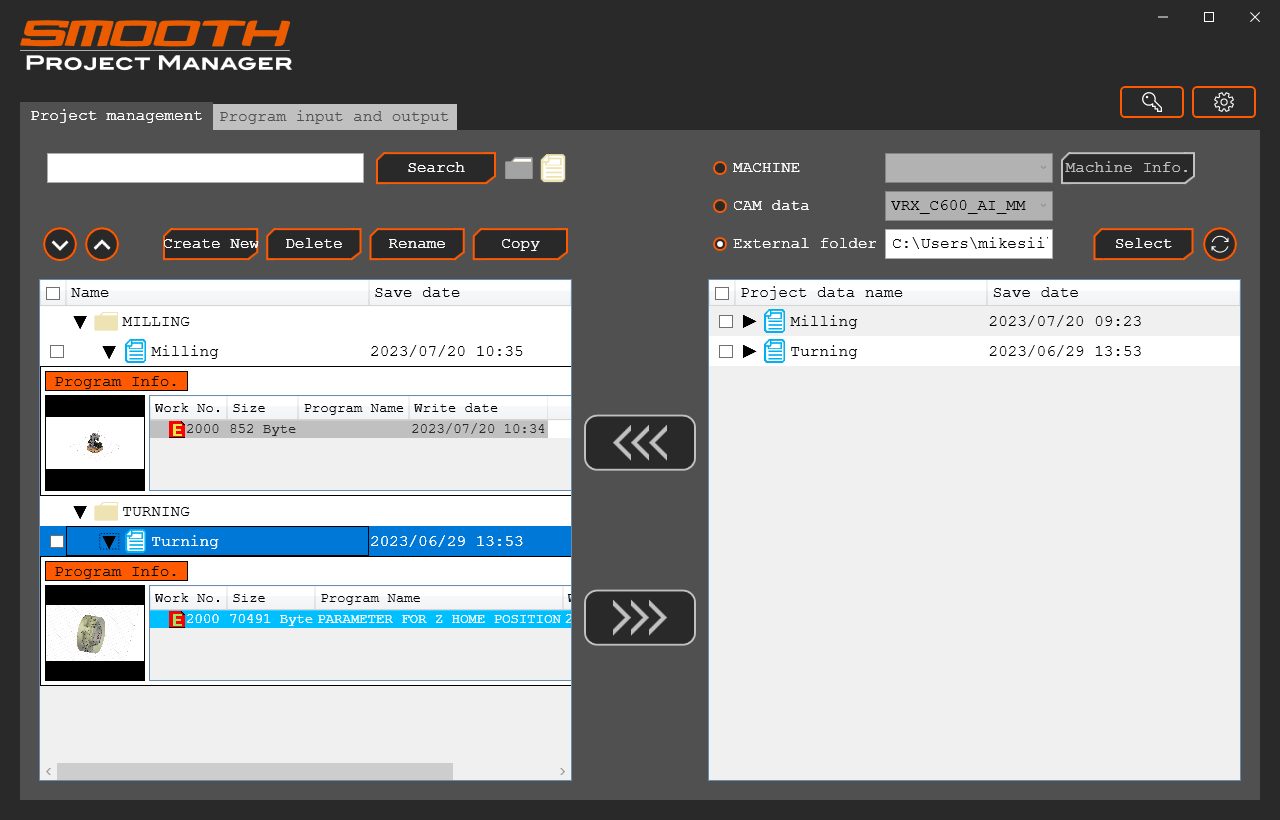The width and height of the screenshot is (1280, 820).
Task: Click the Create New button
Action: tap(210, 244)
